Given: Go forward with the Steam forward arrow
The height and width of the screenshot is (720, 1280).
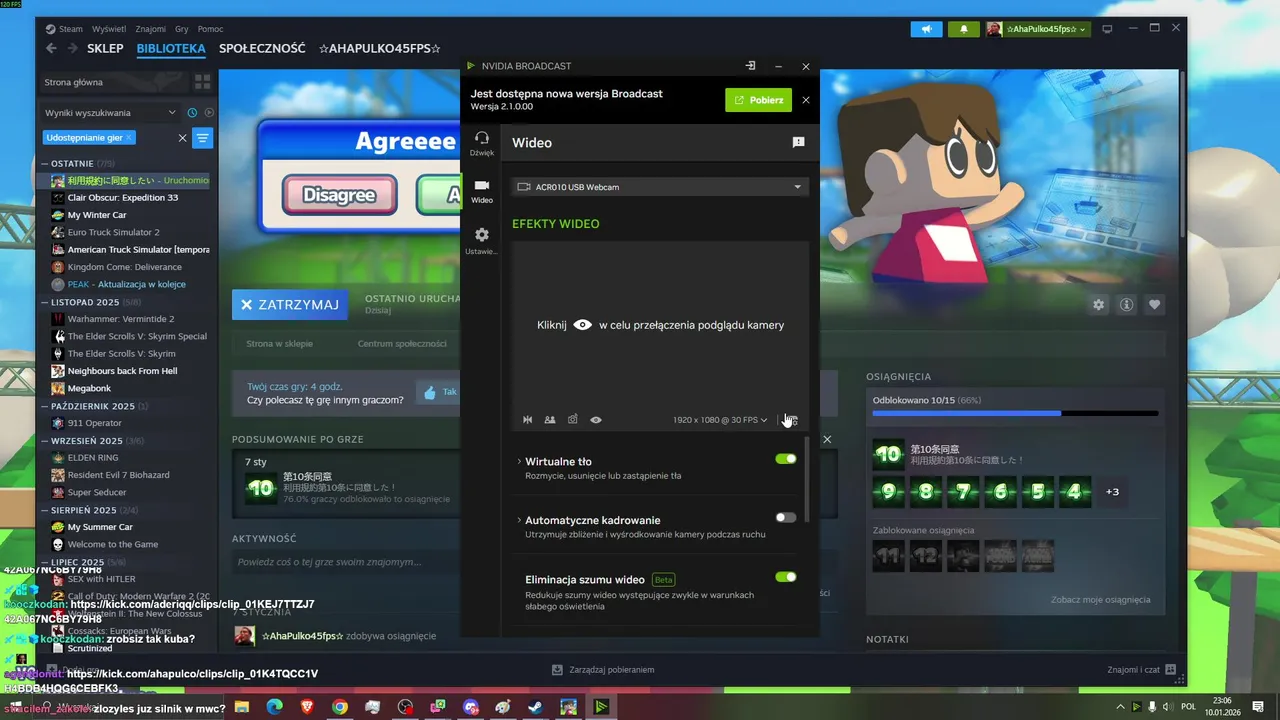Looking at the screenshot, I should coord(72,48).
